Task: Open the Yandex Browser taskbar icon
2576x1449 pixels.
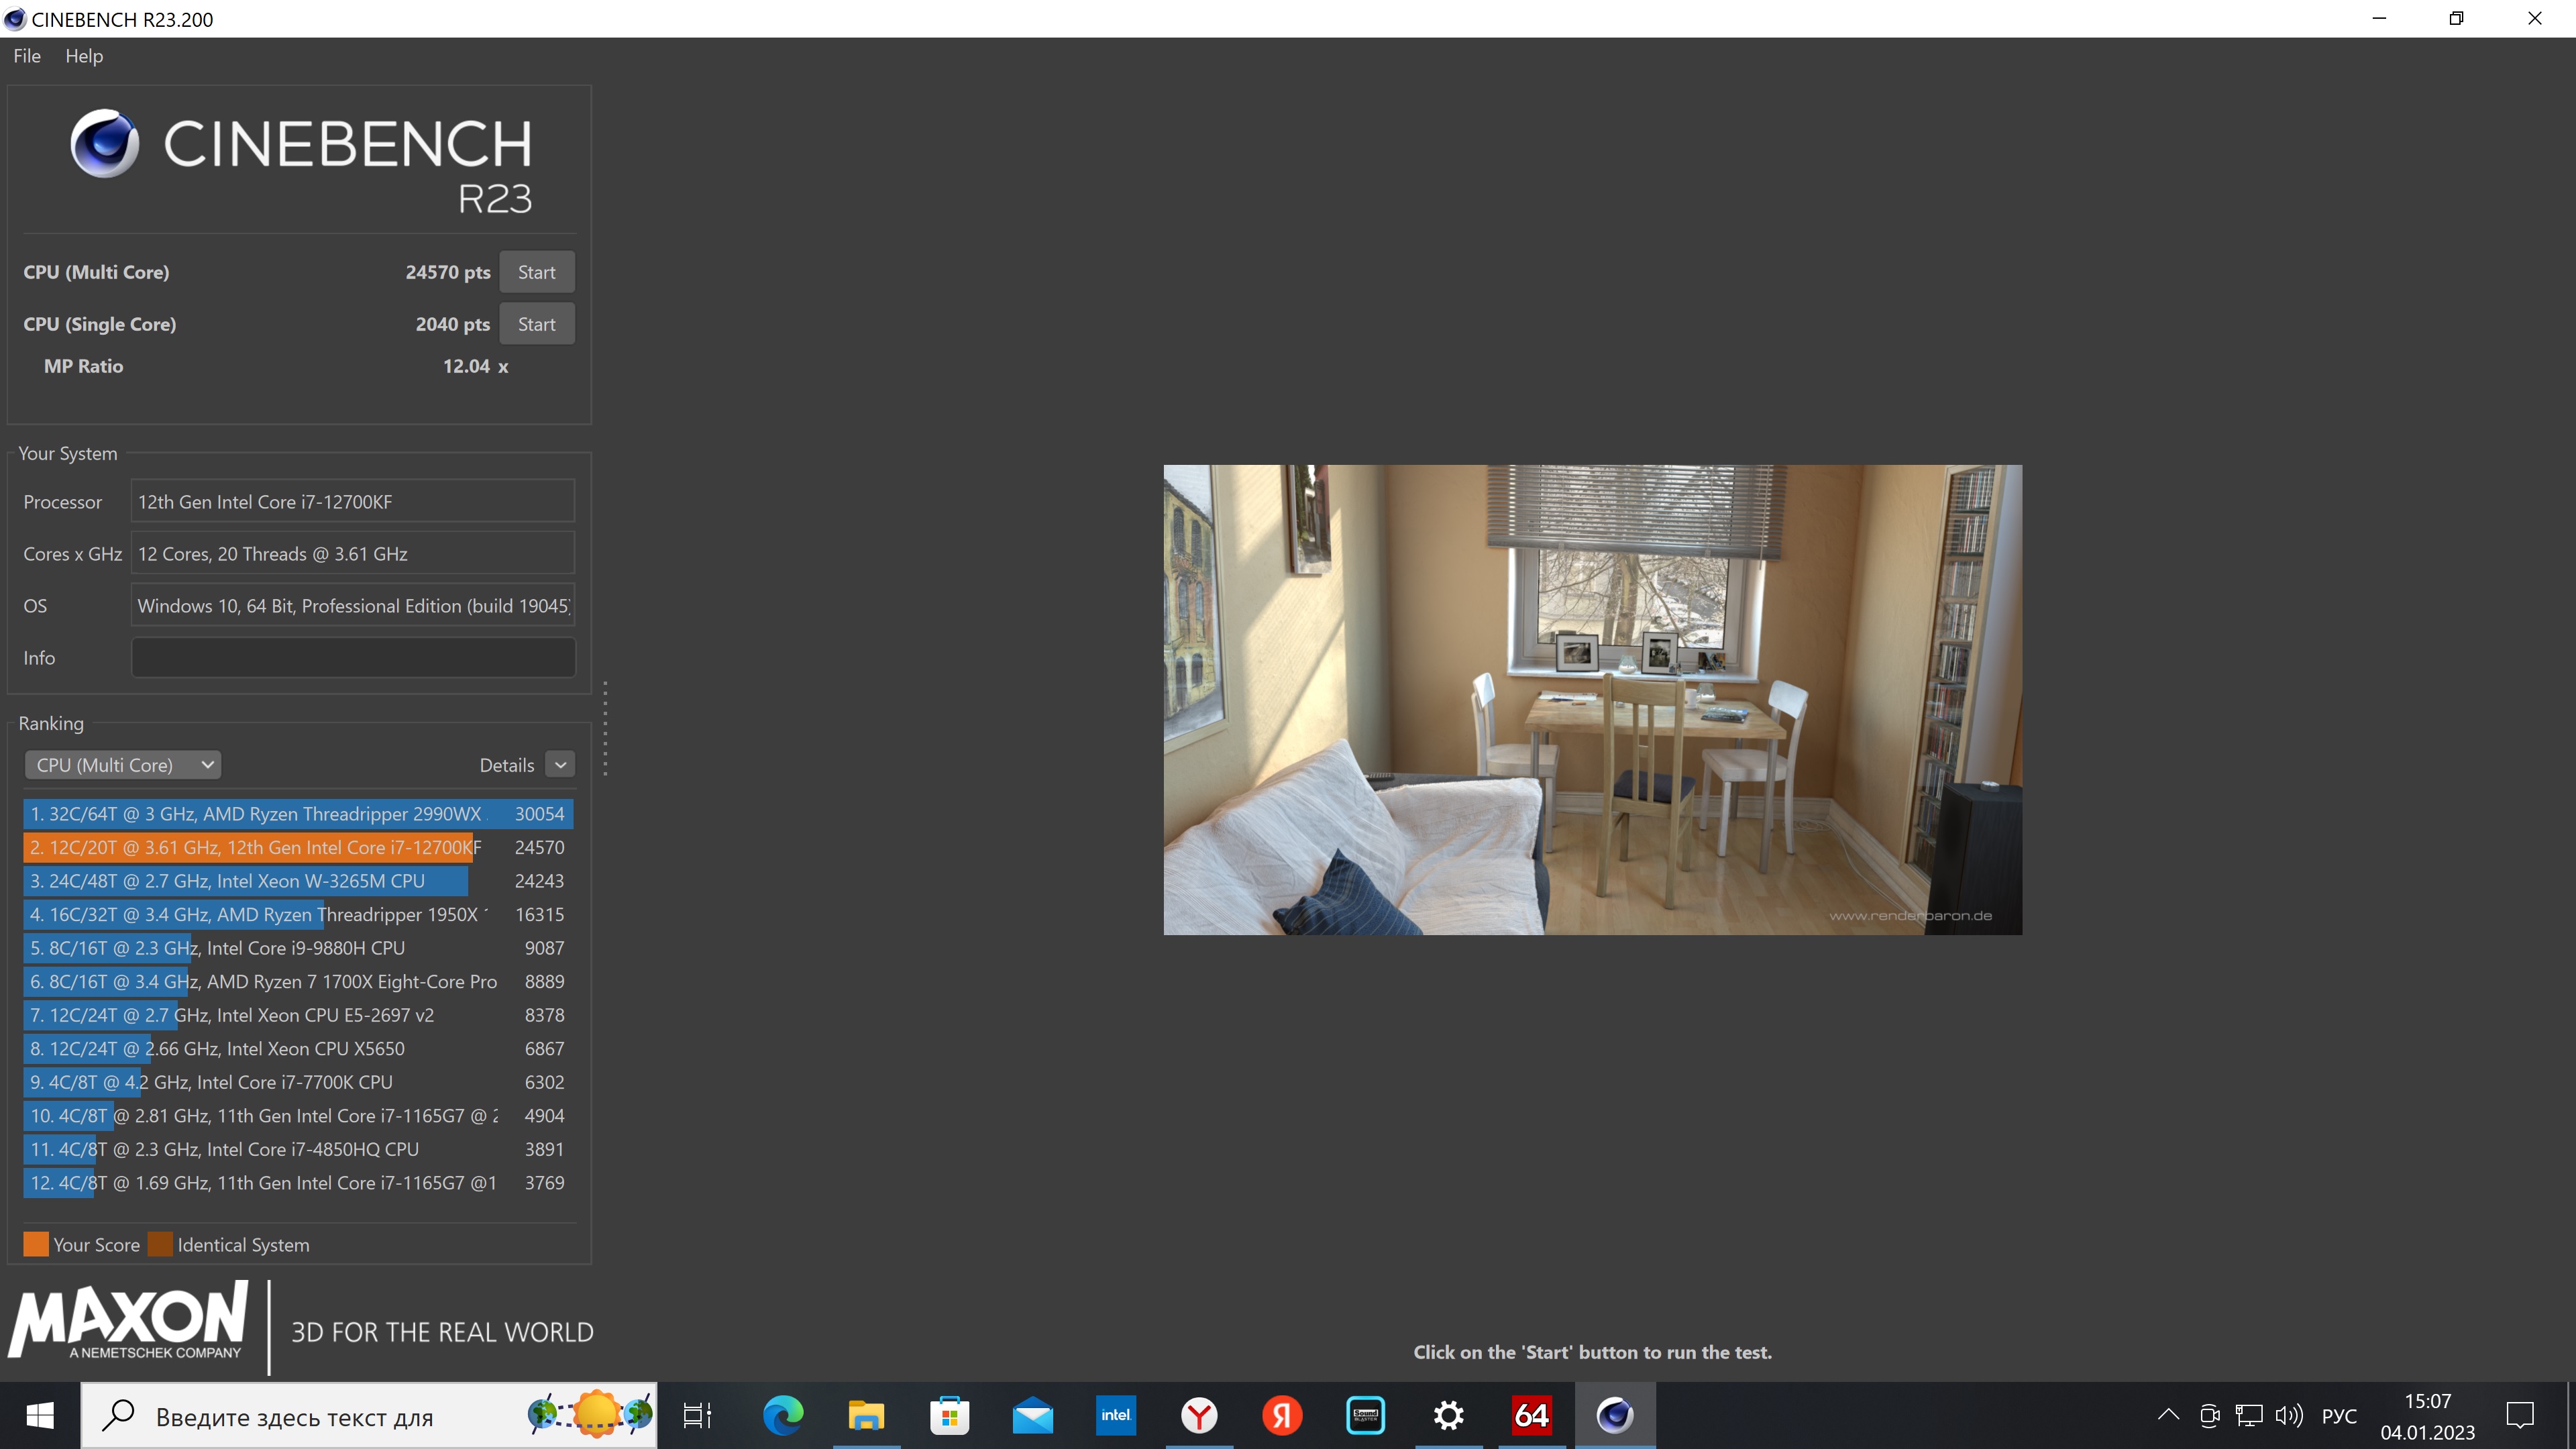Action: (1199, 1415)
